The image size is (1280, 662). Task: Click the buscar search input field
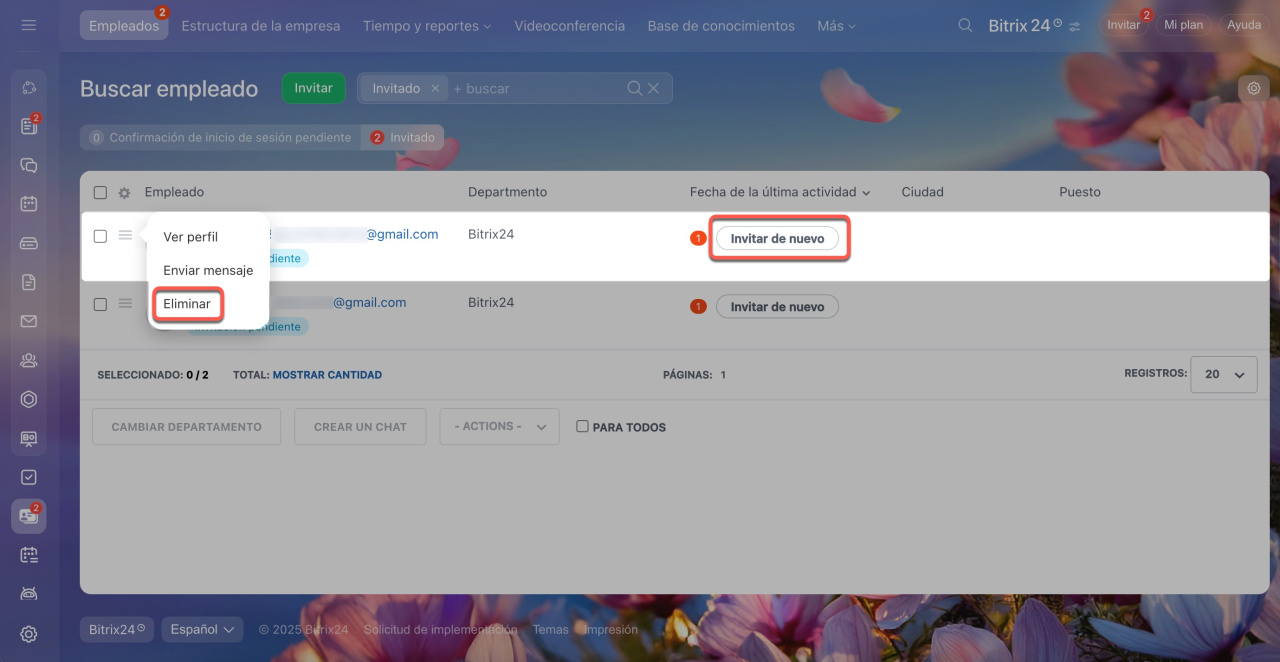pos(535,88)
